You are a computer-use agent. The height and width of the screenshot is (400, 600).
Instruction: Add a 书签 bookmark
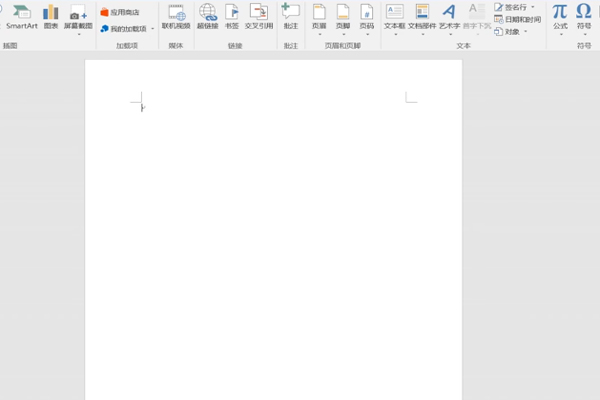click(x=232, y=16)
